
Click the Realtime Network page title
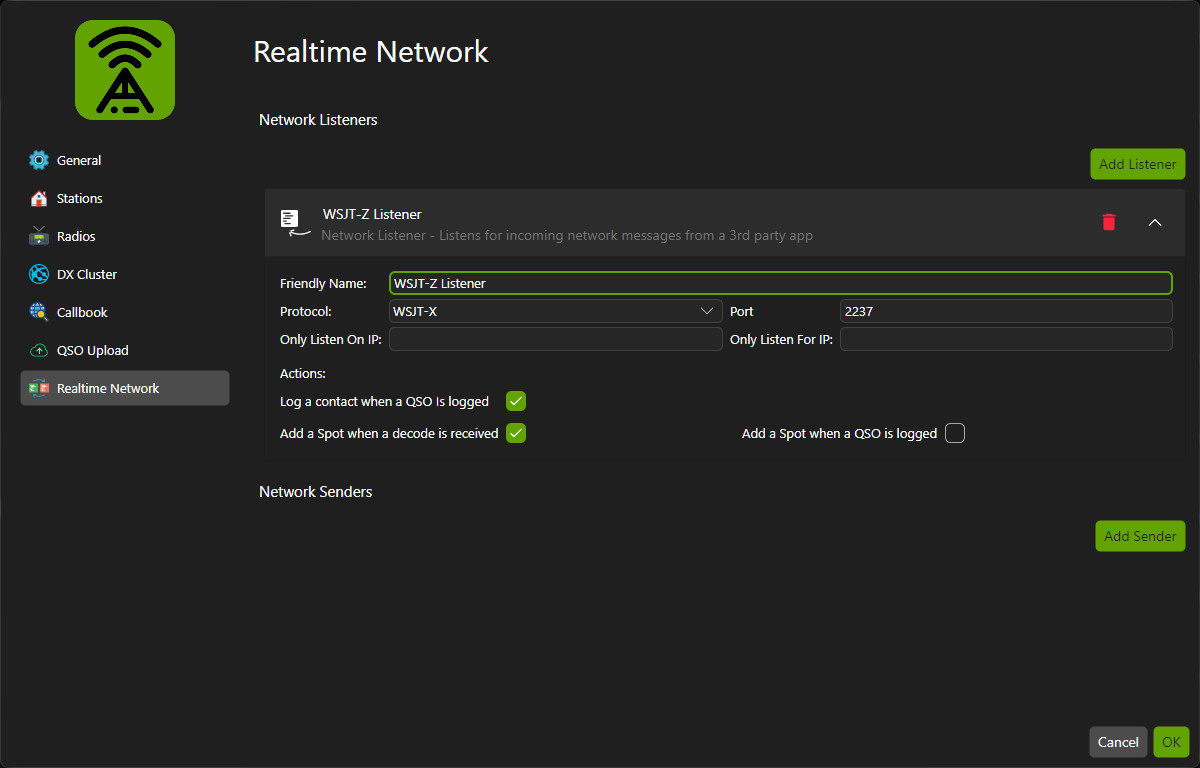(371, 52)
